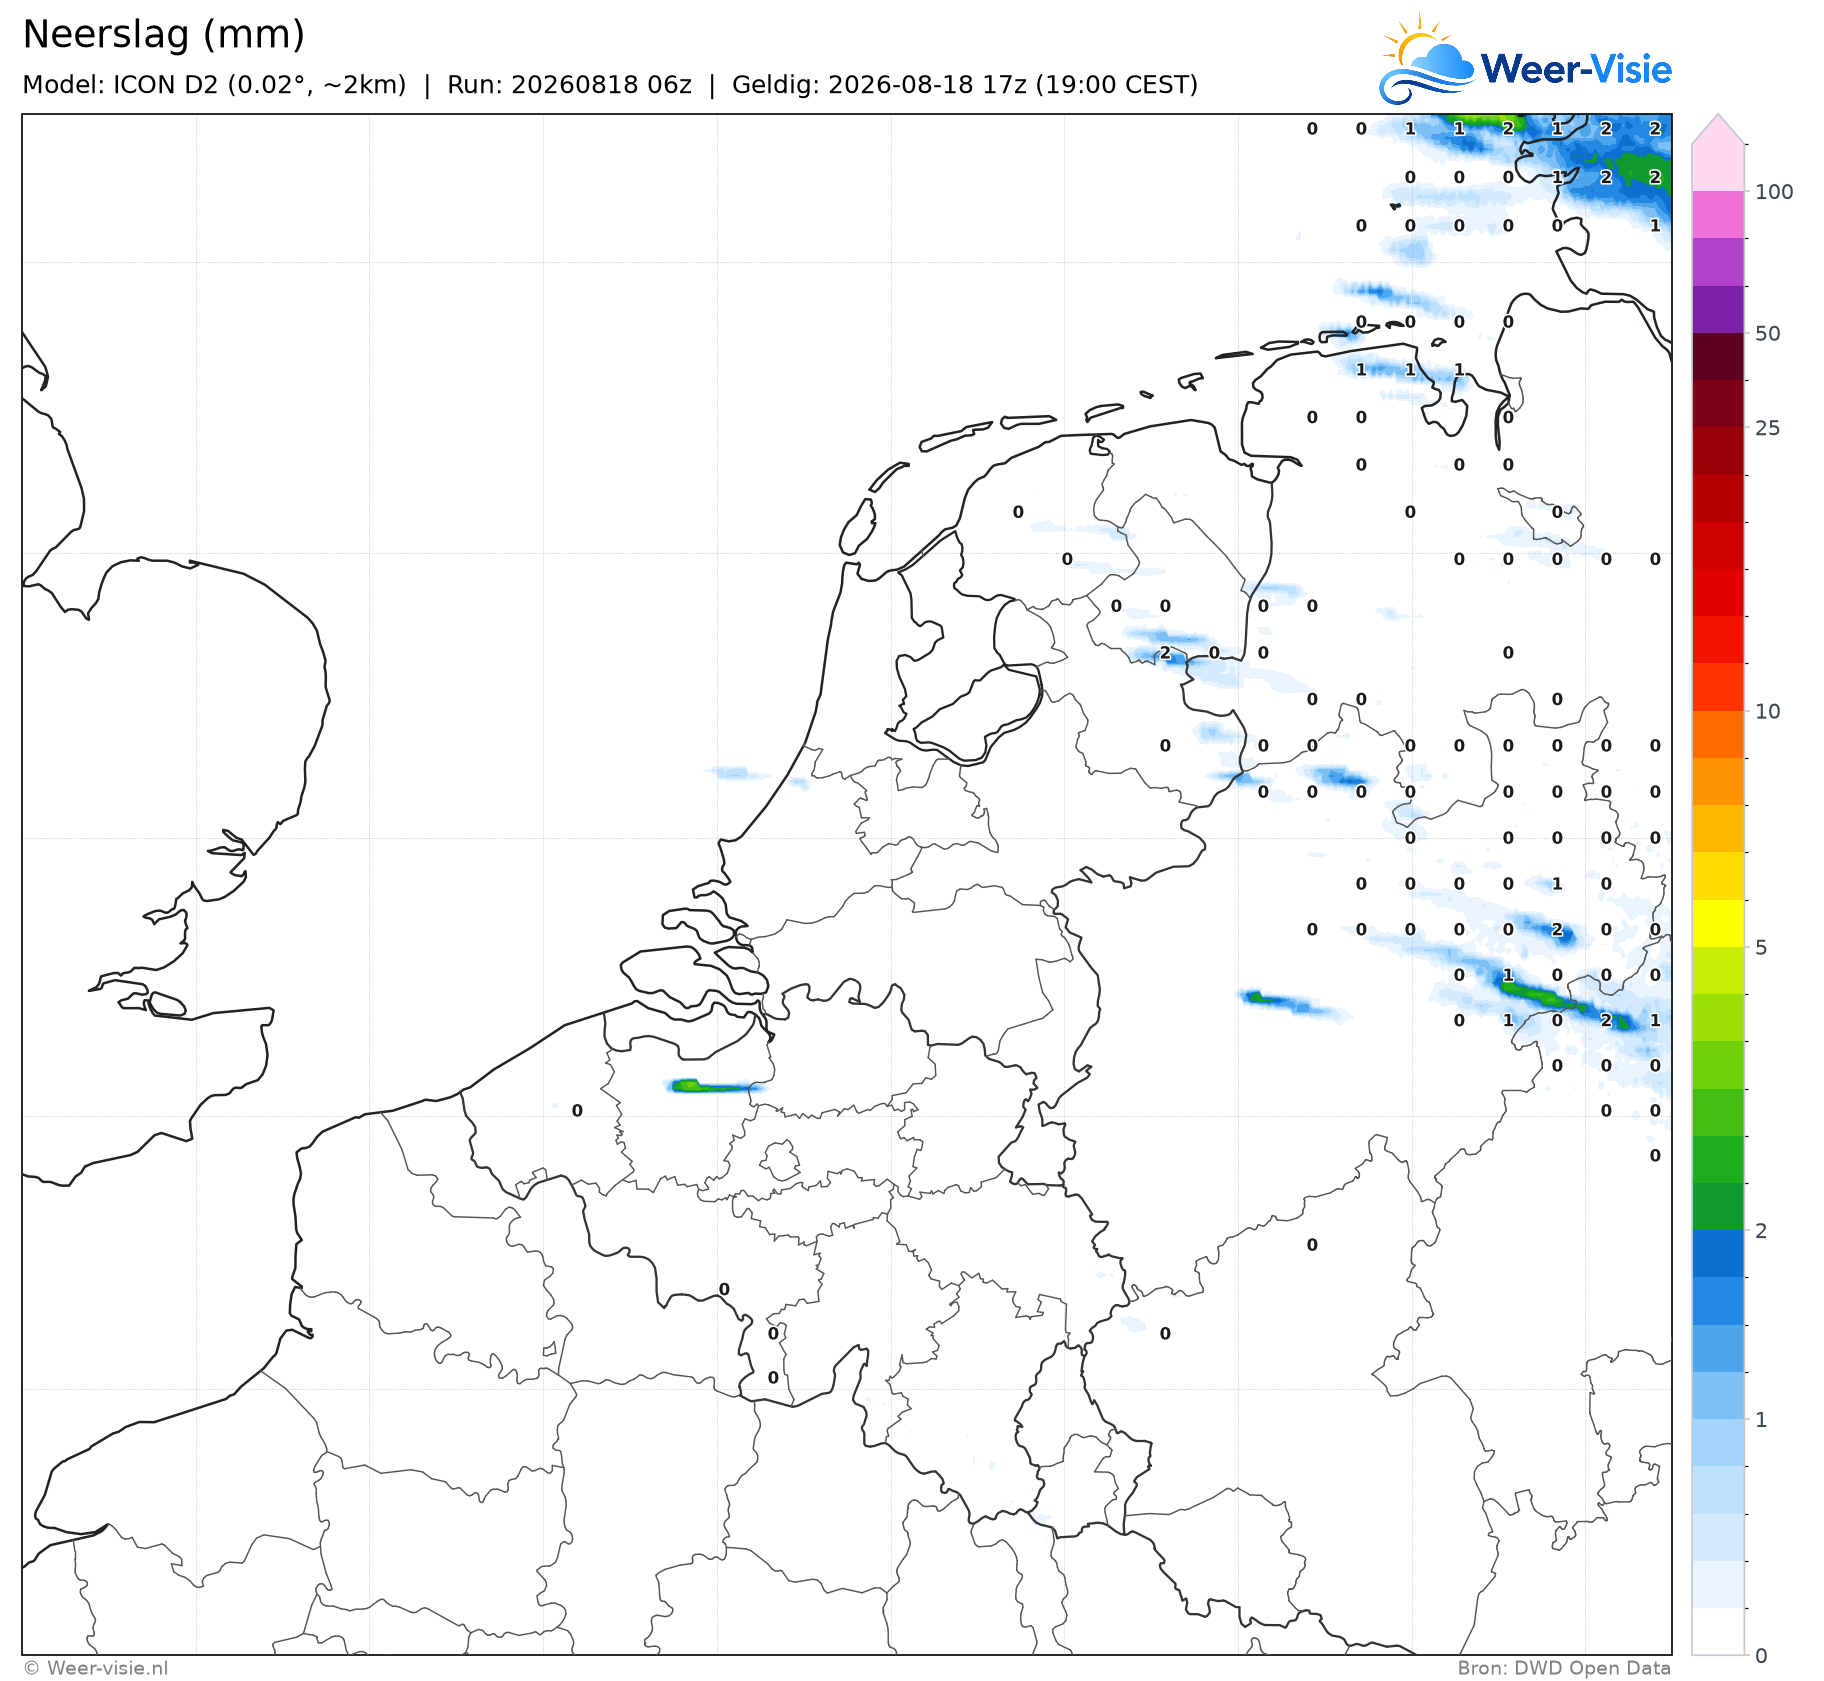
Task: Click the model run info subtitle line
Action: [x=610, y=85]
